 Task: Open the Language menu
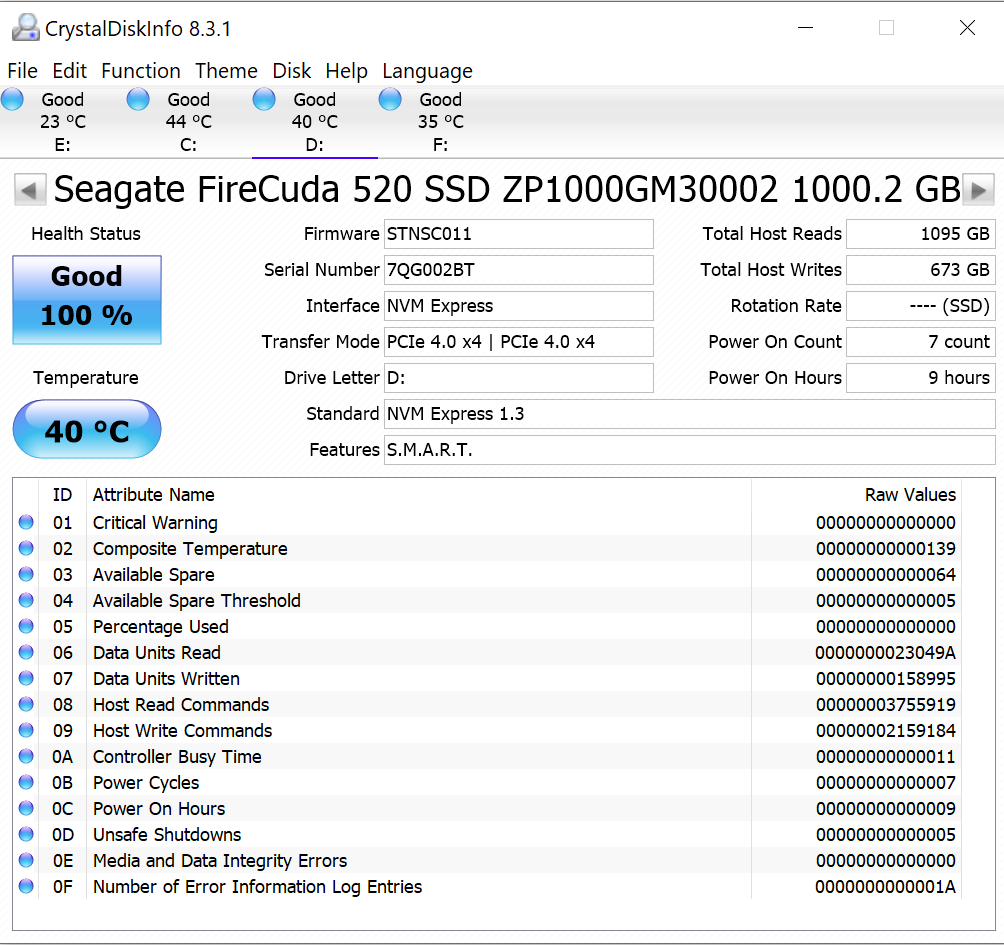(427, 71)
